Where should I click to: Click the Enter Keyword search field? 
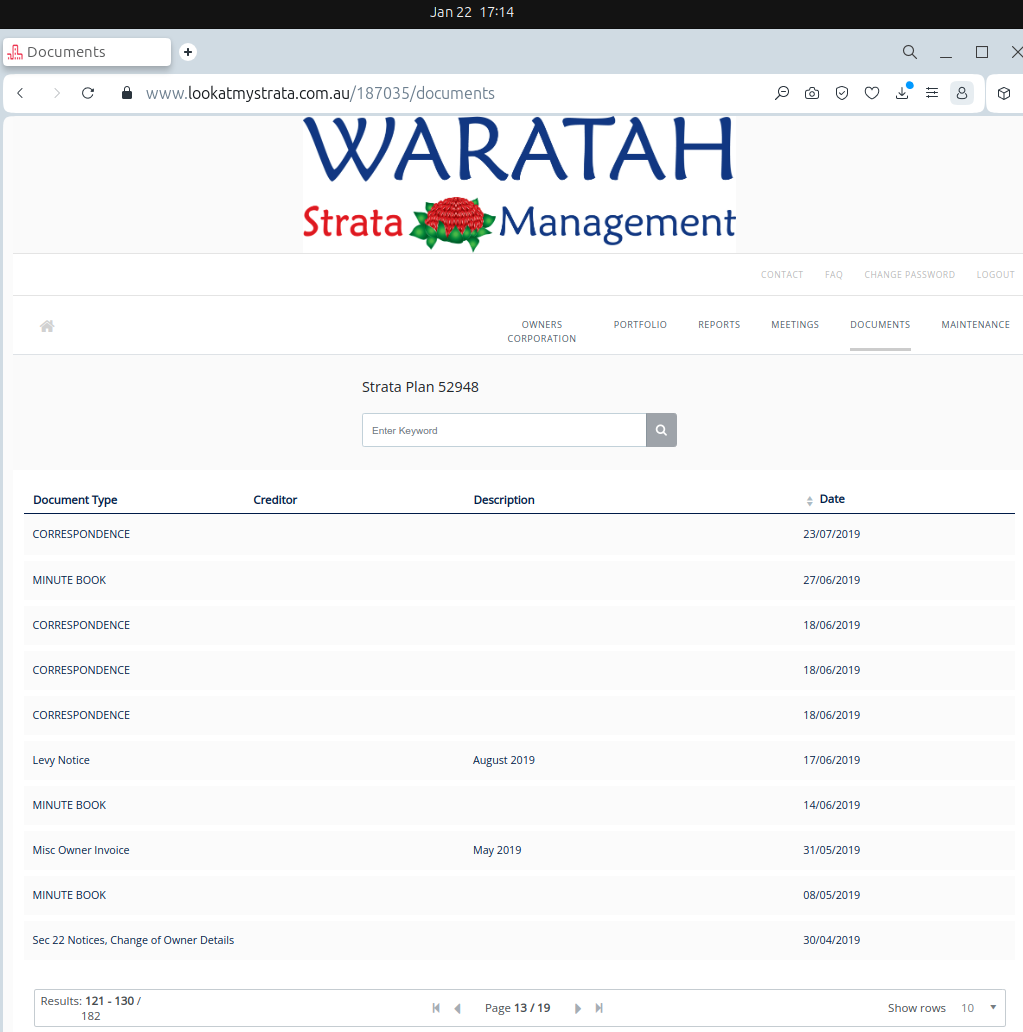[x=504, y=430]
